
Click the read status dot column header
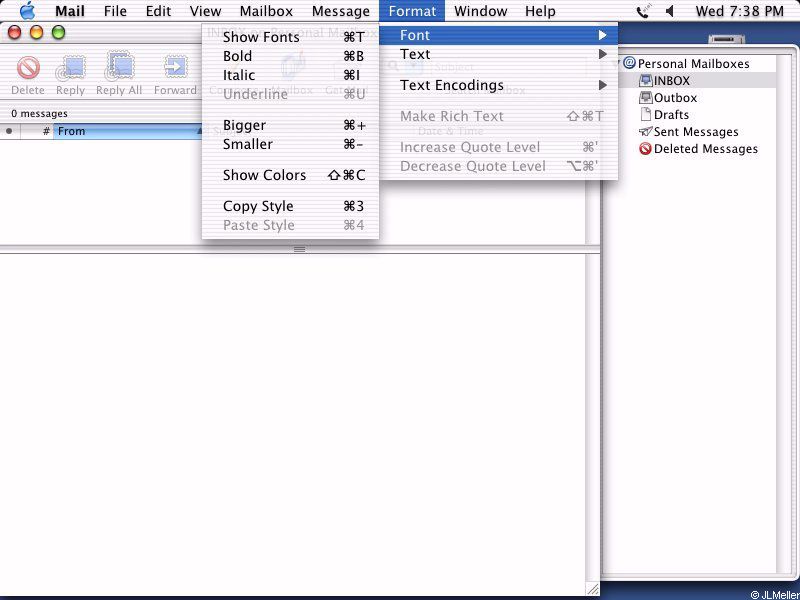pos(9,131)
